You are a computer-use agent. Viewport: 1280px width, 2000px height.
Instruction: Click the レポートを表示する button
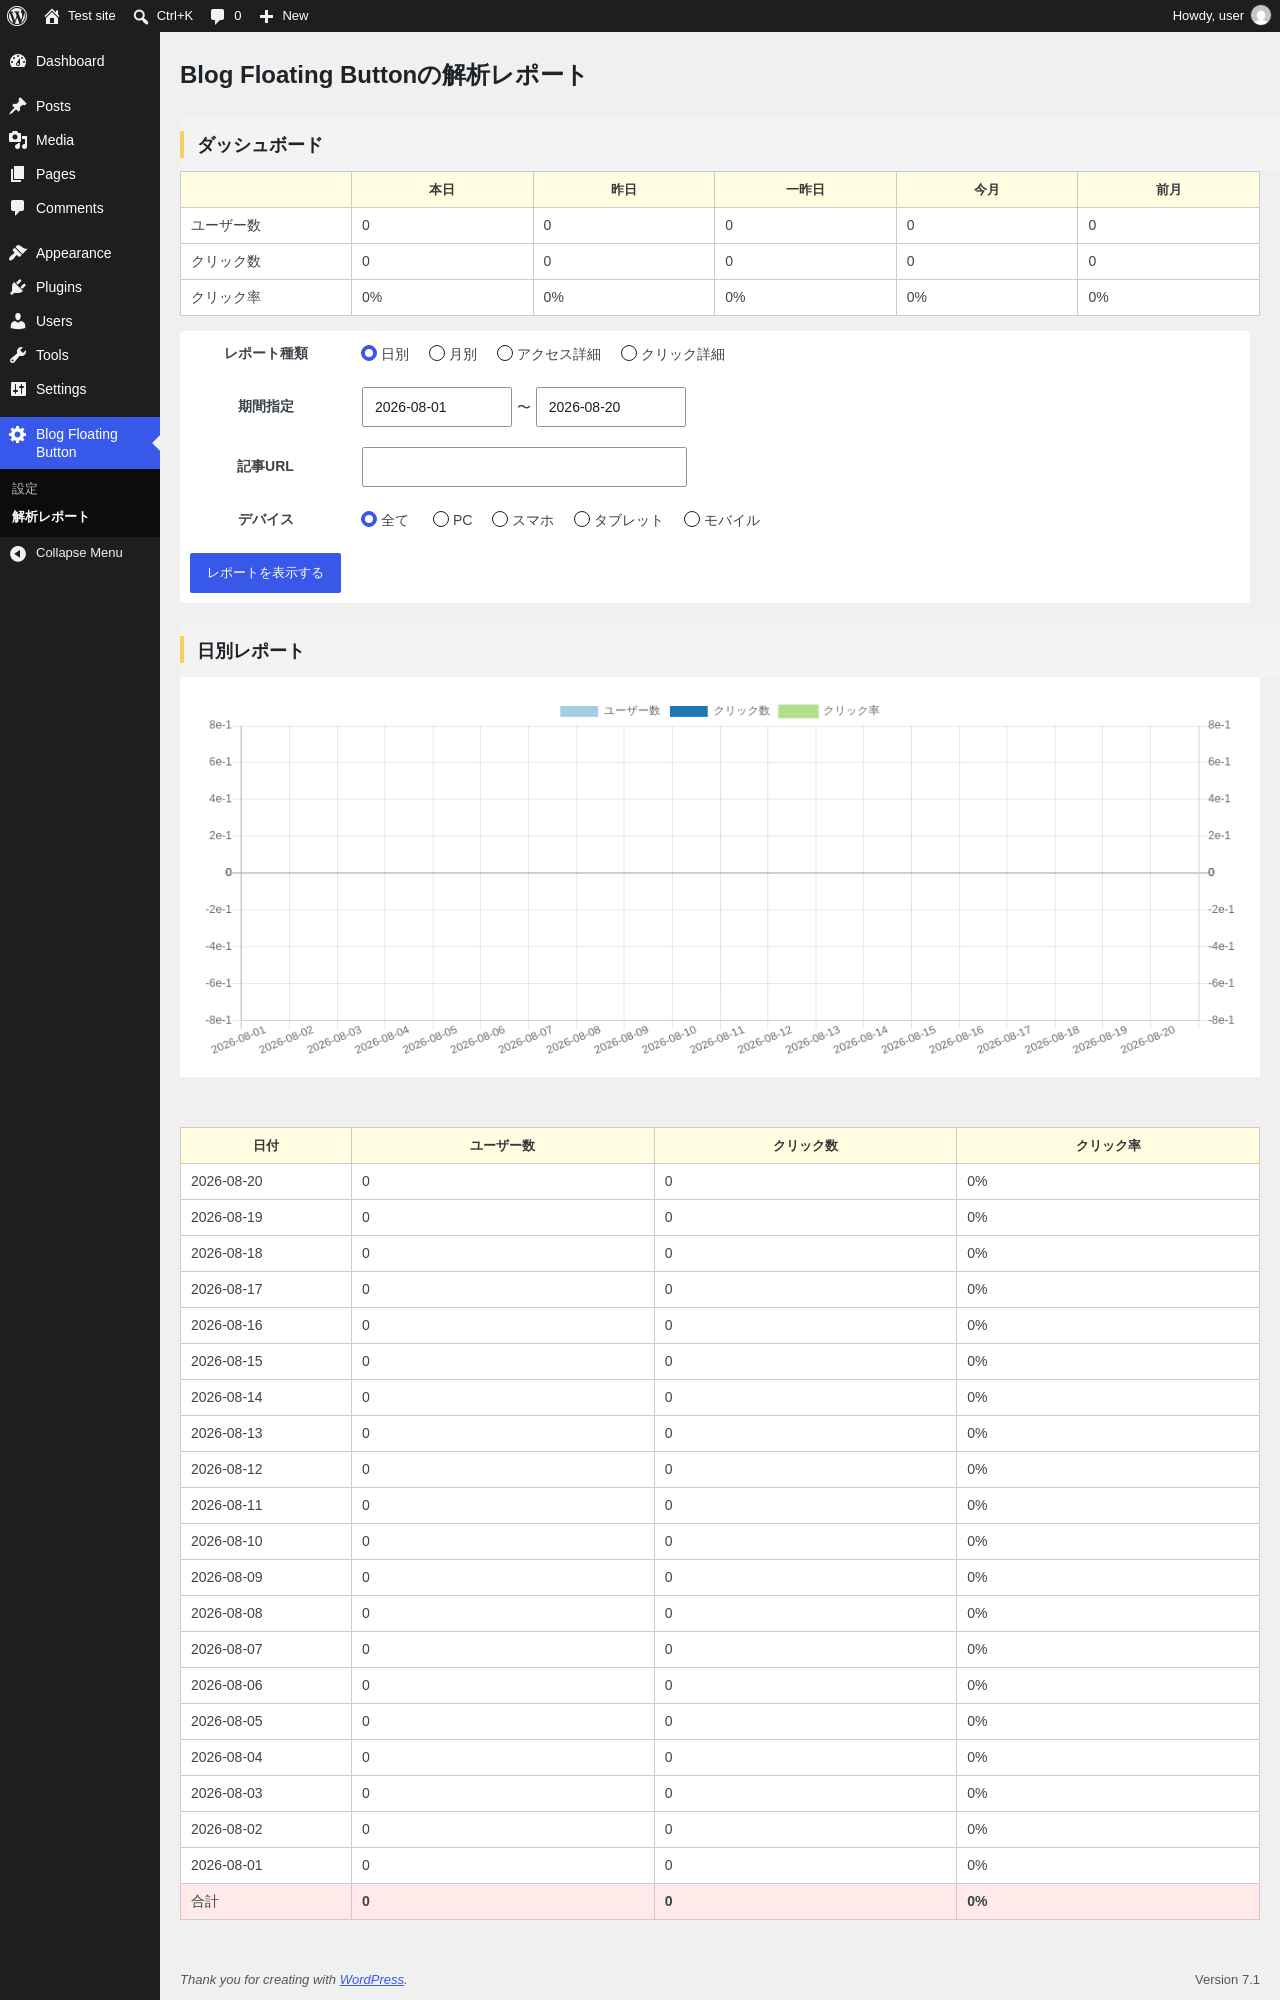(x=265, y=573)
